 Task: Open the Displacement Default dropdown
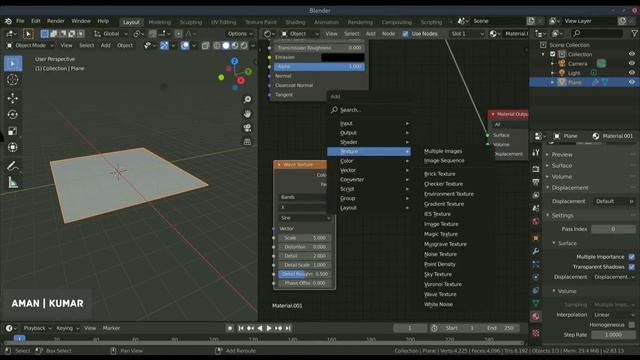point(613,201)
